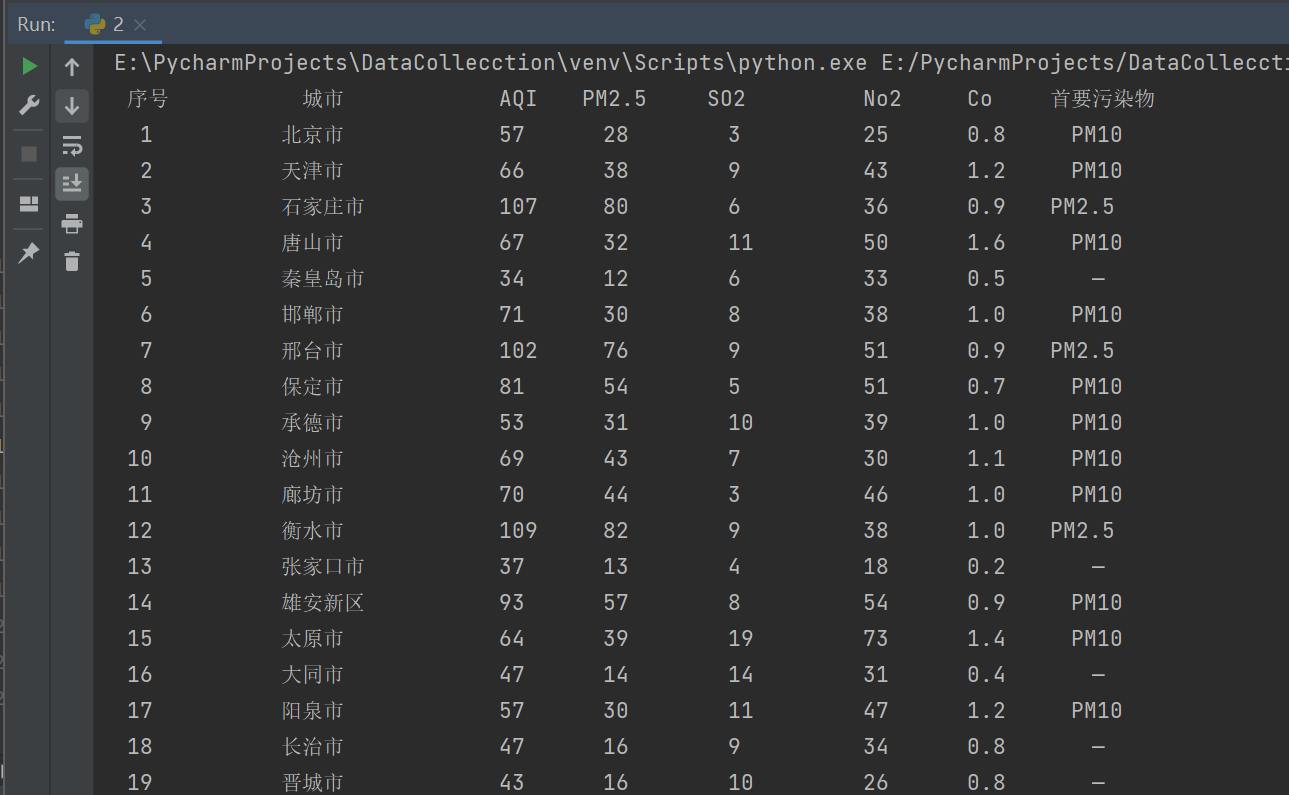Click city name 张家口市
This screenshot has width=1289, height=795.
point(323,567)
